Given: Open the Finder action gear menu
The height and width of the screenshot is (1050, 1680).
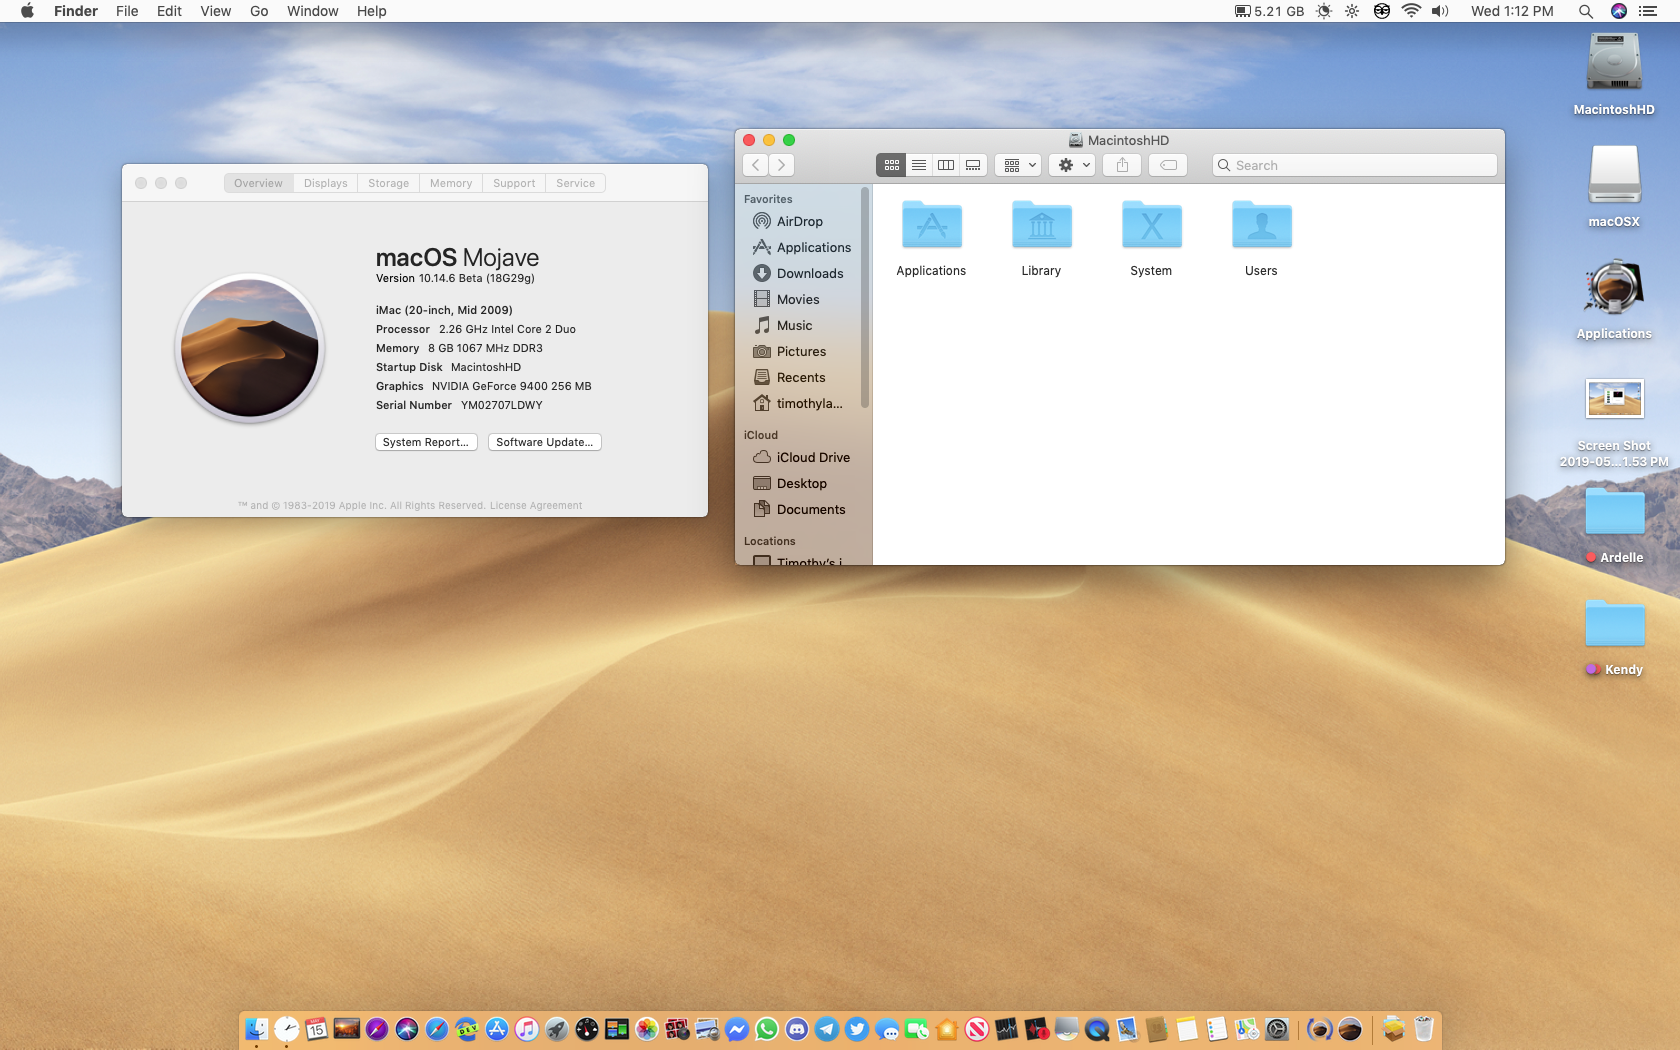Looking at the screenshot, I should click(x=1072, y=165).
